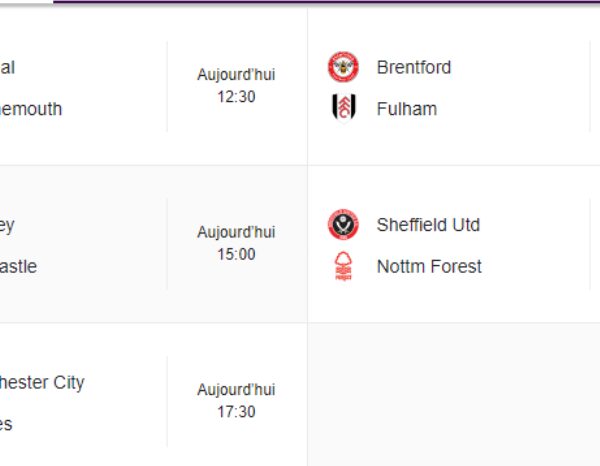
Task: Click the 12:30 time text
Action: point(236,97)
